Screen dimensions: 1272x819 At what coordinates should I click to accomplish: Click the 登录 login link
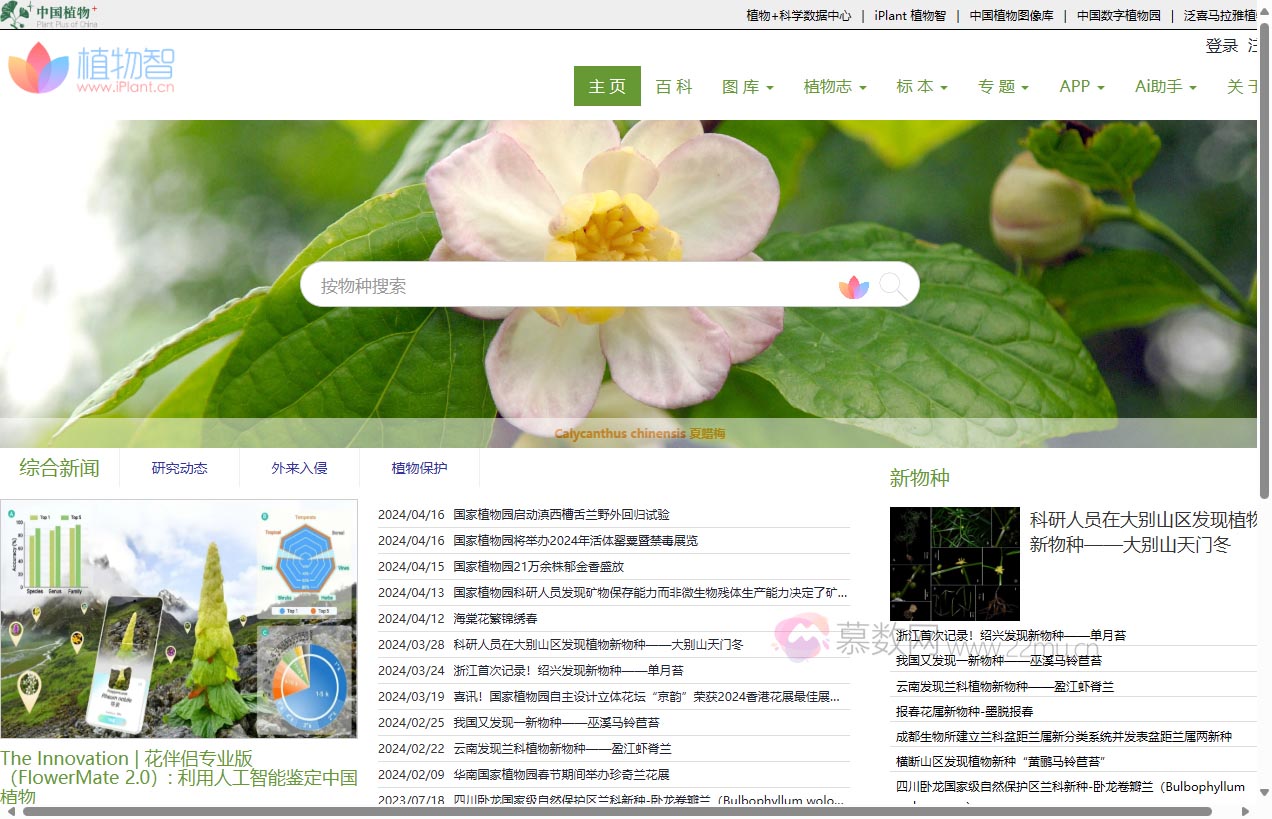pos(1222,46)
